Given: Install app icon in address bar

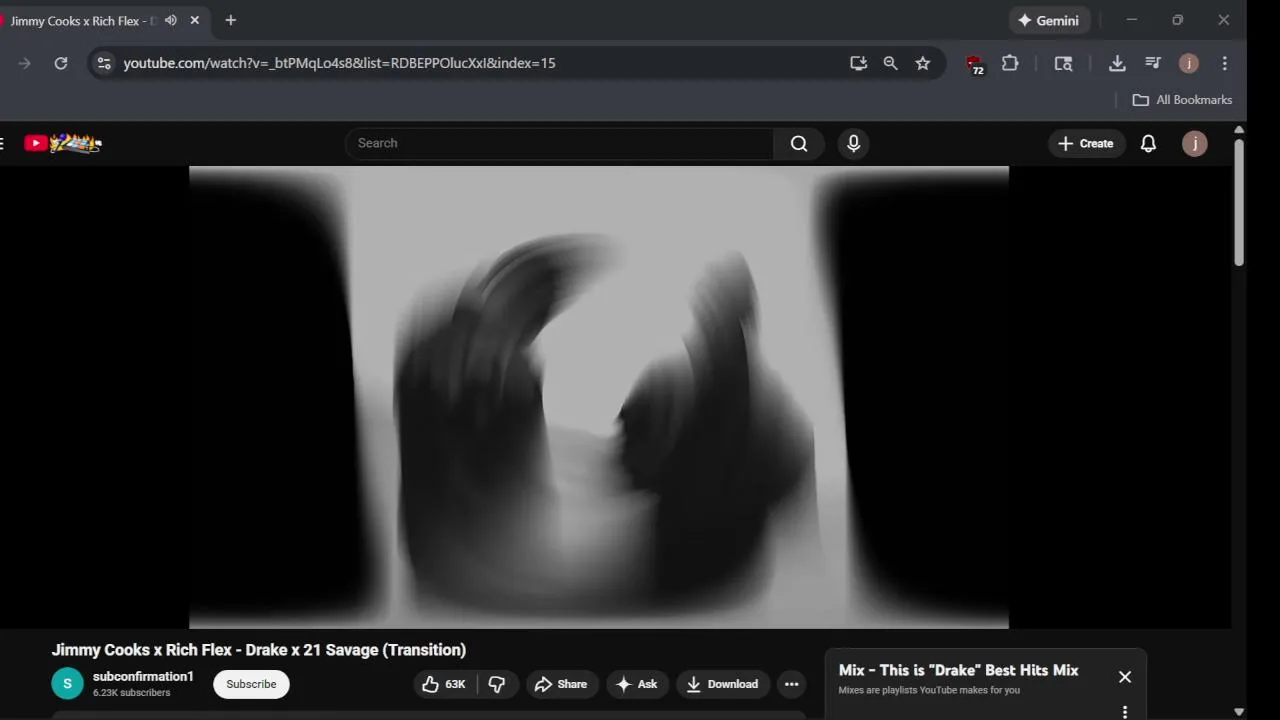Looking at the screenshot, I should pos(858,63).
